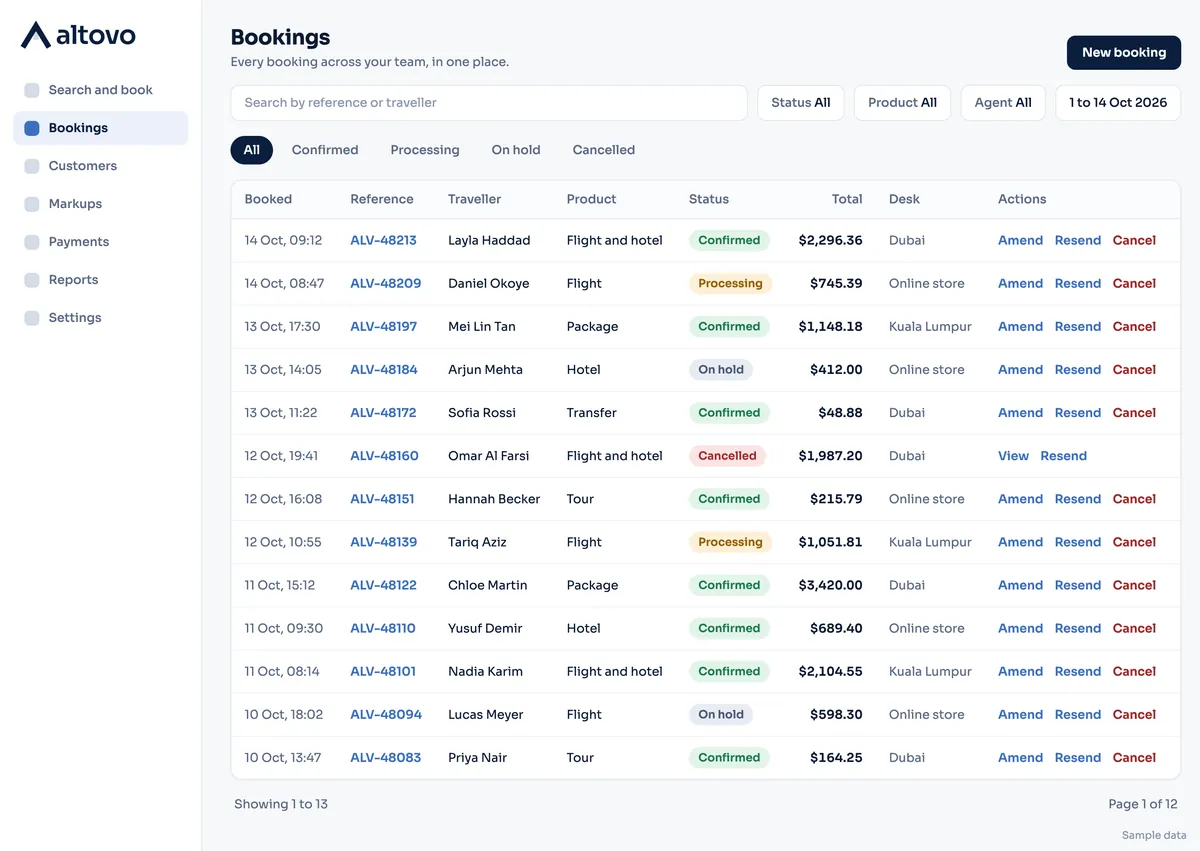Viewport: 1200px width, 851px height.
Task: Click the Customers sidebar icon
Action: pos(32,166)
